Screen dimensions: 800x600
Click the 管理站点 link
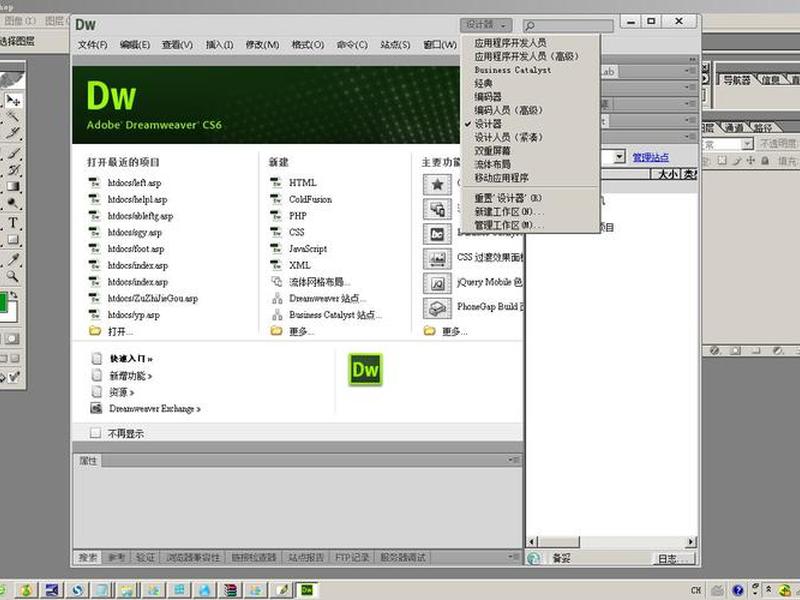tap(651, 157)
